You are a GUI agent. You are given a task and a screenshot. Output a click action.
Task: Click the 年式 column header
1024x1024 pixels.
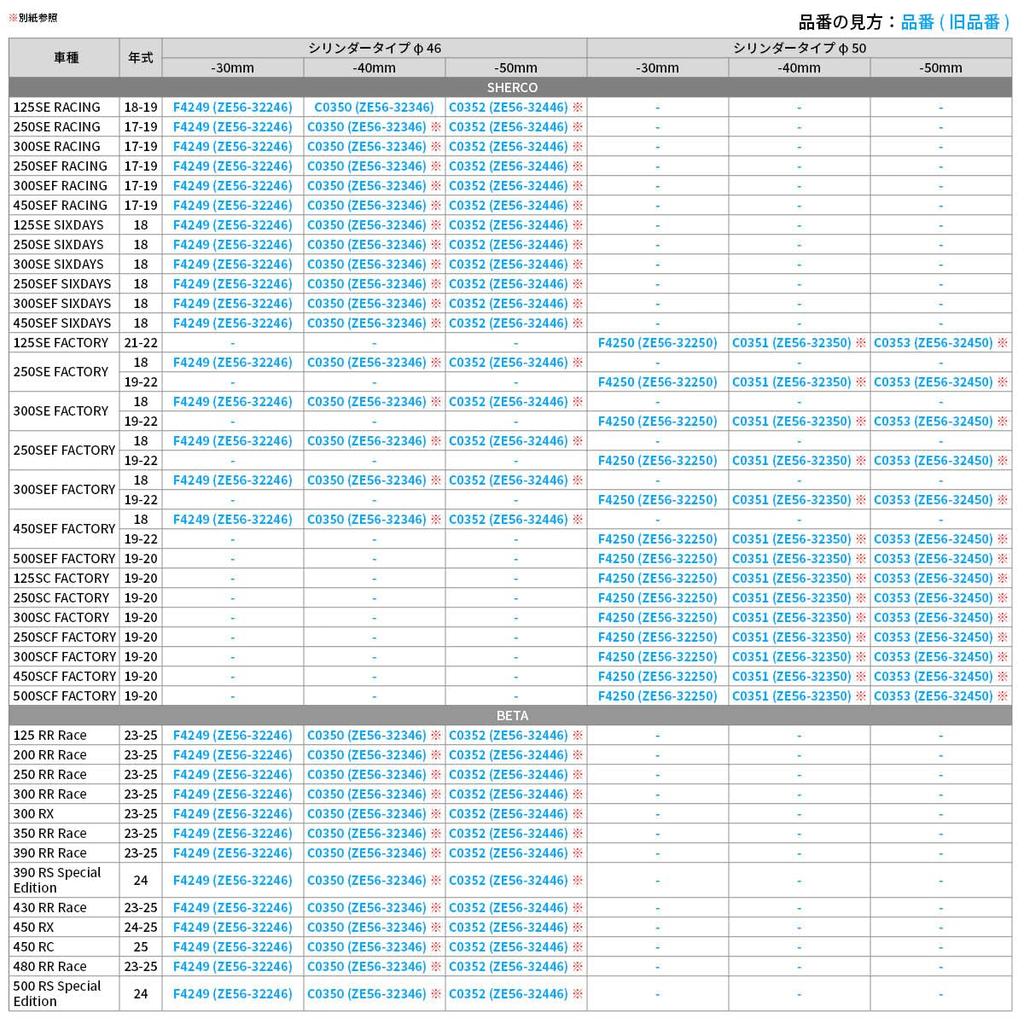tap(140, 58)
